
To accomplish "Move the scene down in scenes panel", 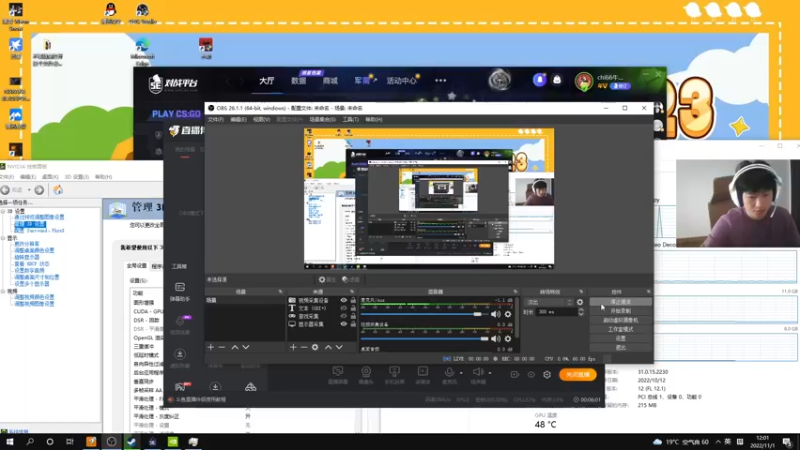I will 246,347.
